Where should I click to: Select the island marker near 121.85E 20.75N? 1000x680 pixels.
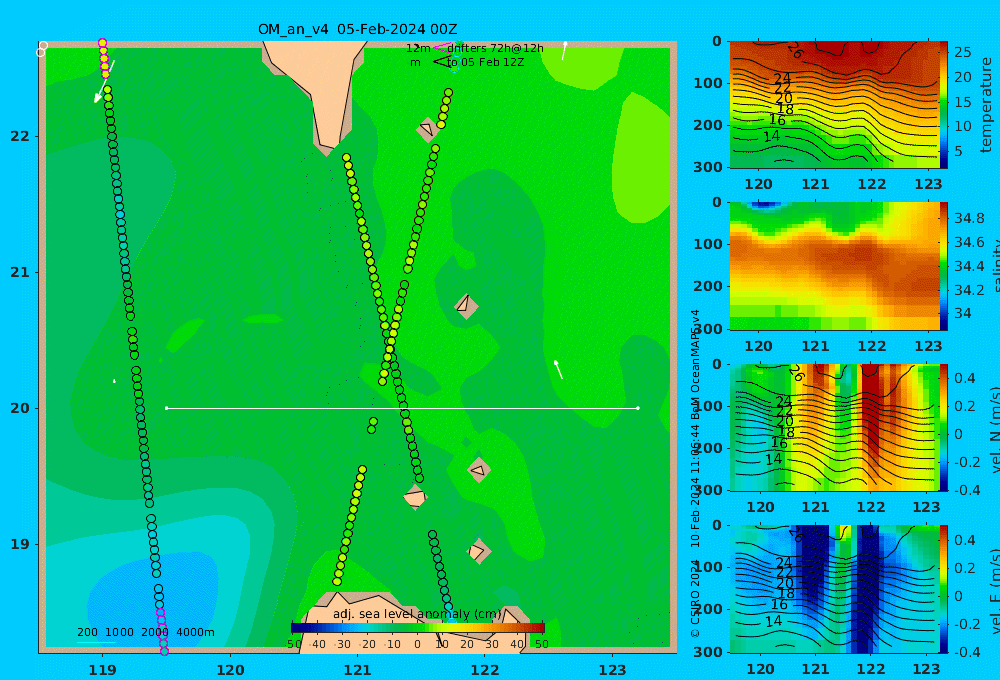466,306
